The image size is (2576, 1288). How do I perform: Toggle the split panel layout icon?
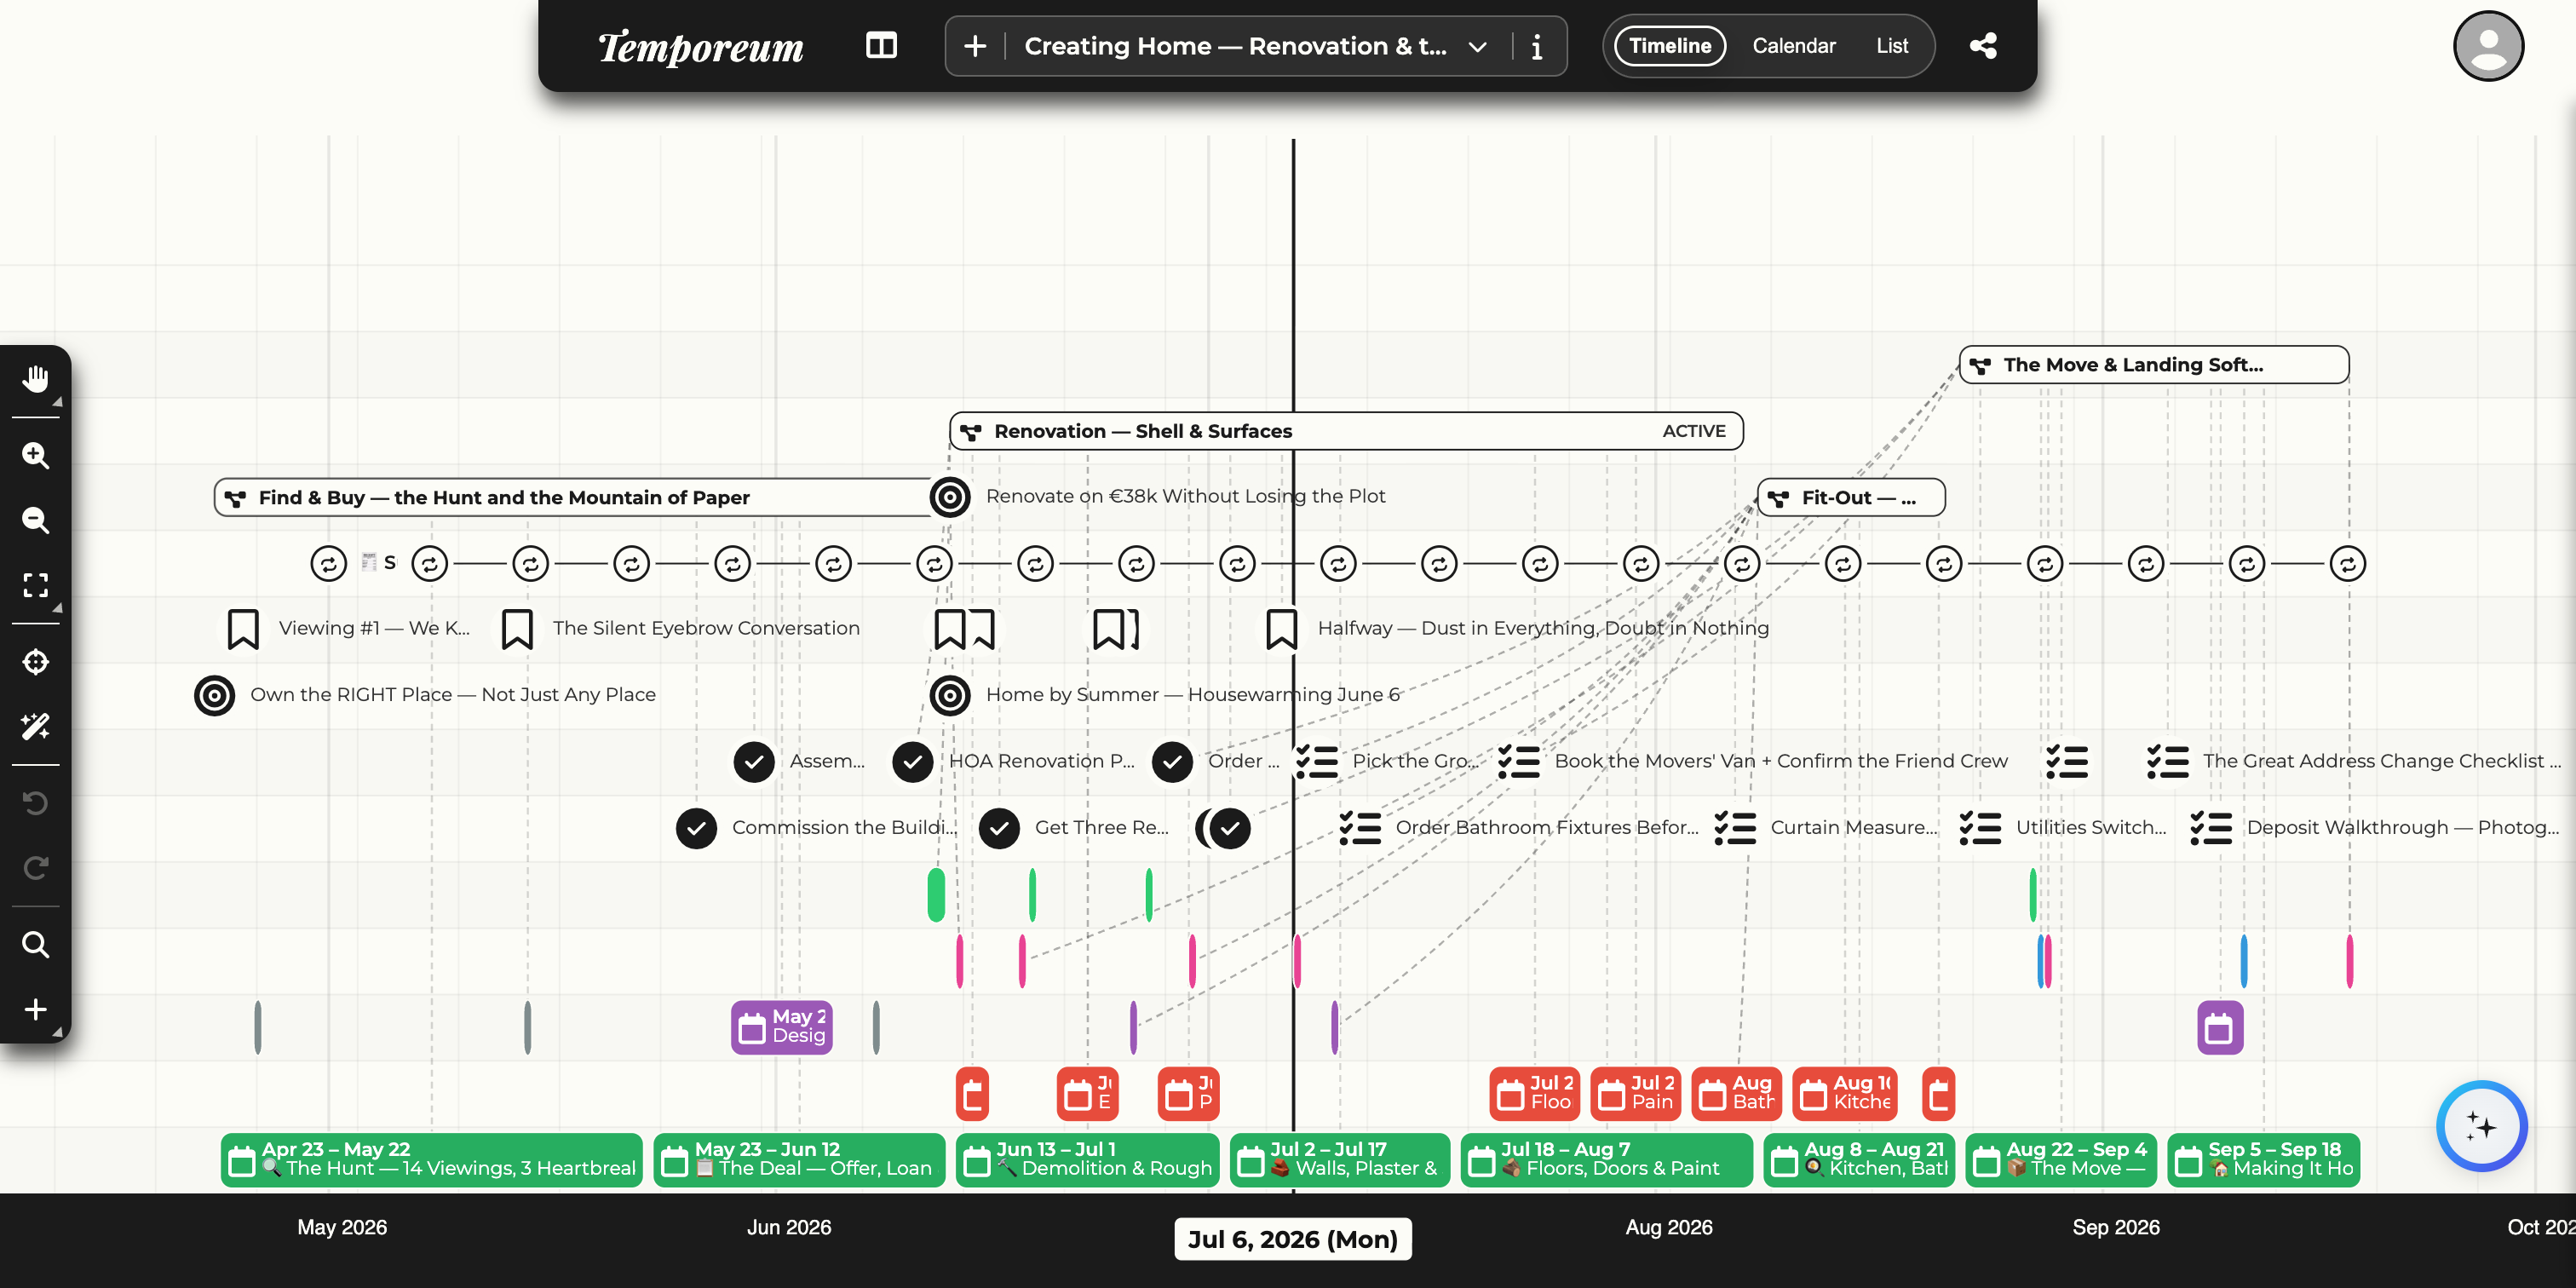tap(881, 45)
